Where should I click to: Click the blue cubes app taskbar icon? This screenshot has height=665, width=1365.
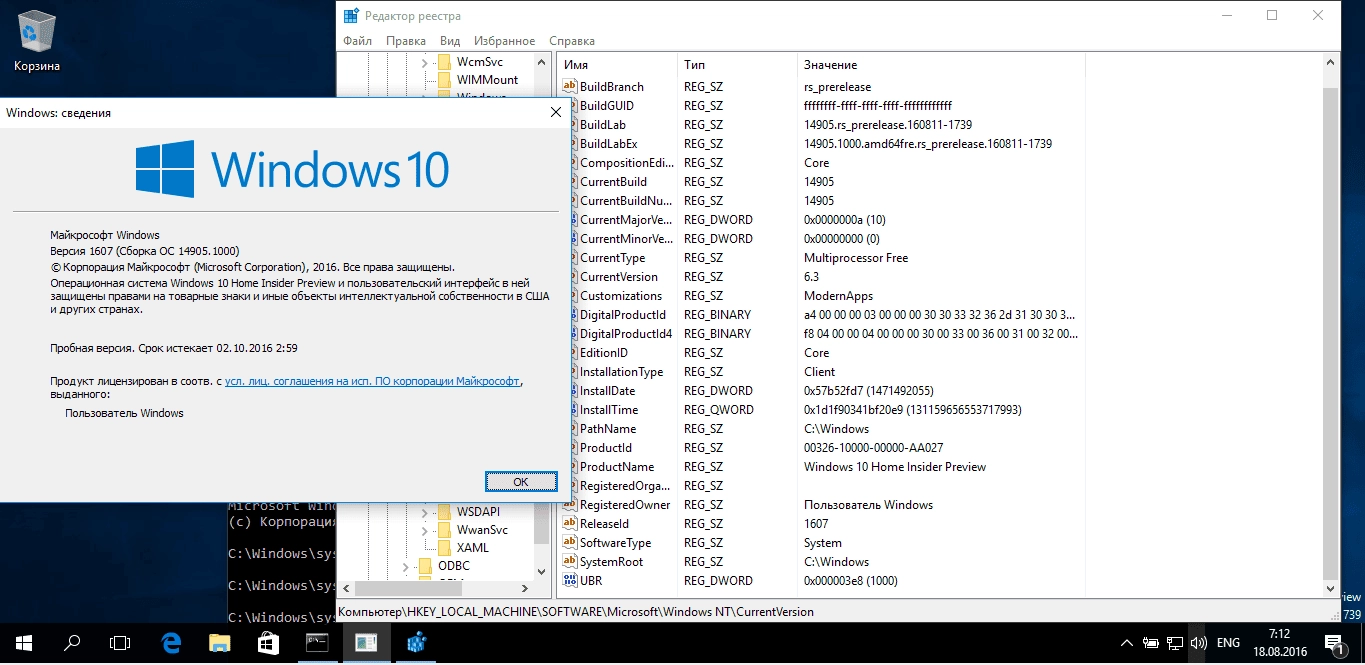coord(415,643)
